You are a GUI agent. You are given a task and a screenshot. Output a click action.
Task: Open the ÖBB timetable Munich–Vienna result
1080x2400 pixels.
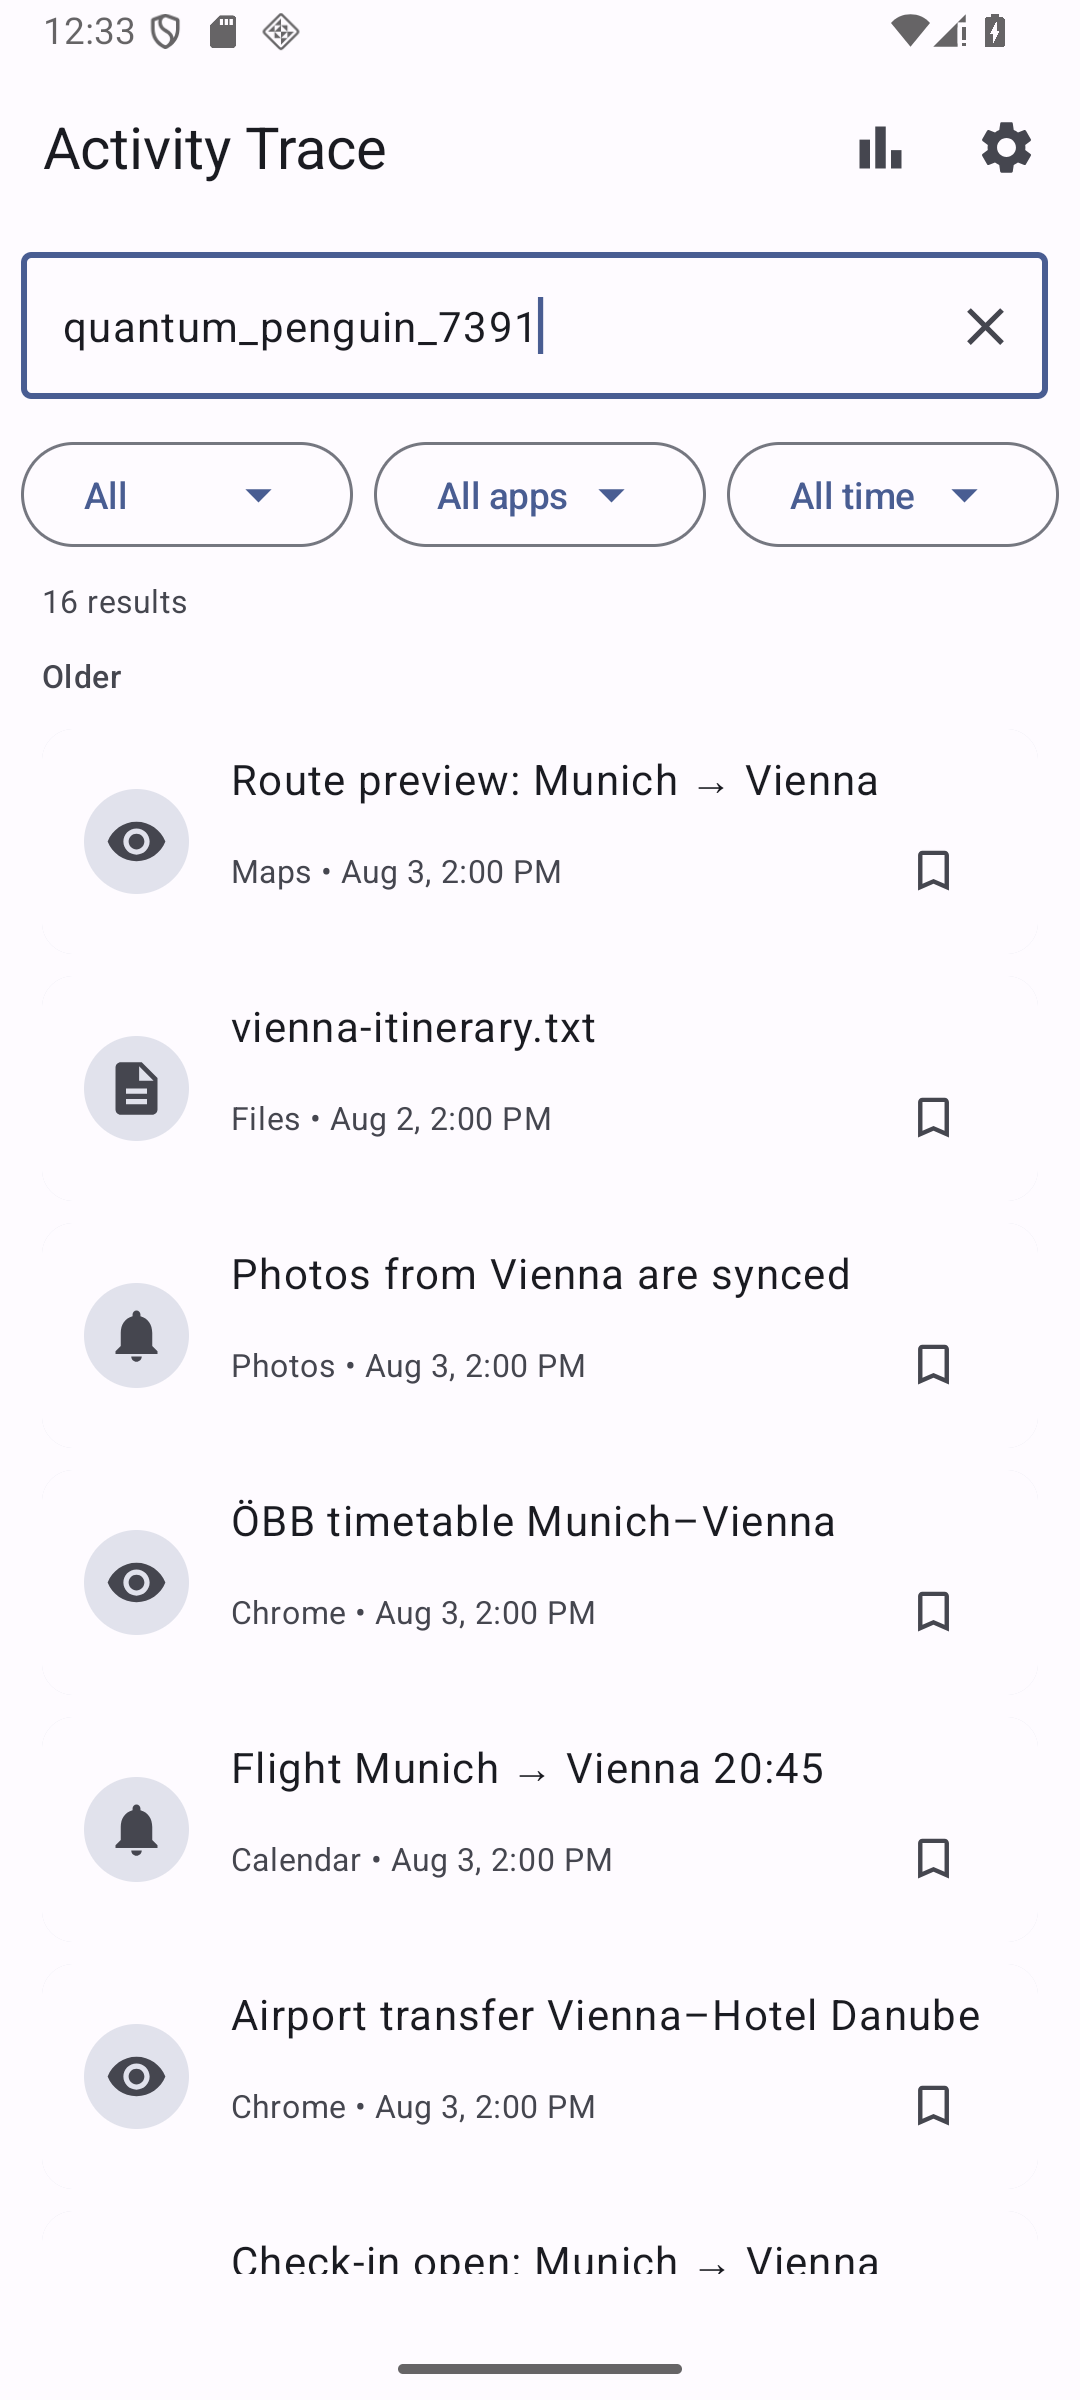pos(540,1582)
